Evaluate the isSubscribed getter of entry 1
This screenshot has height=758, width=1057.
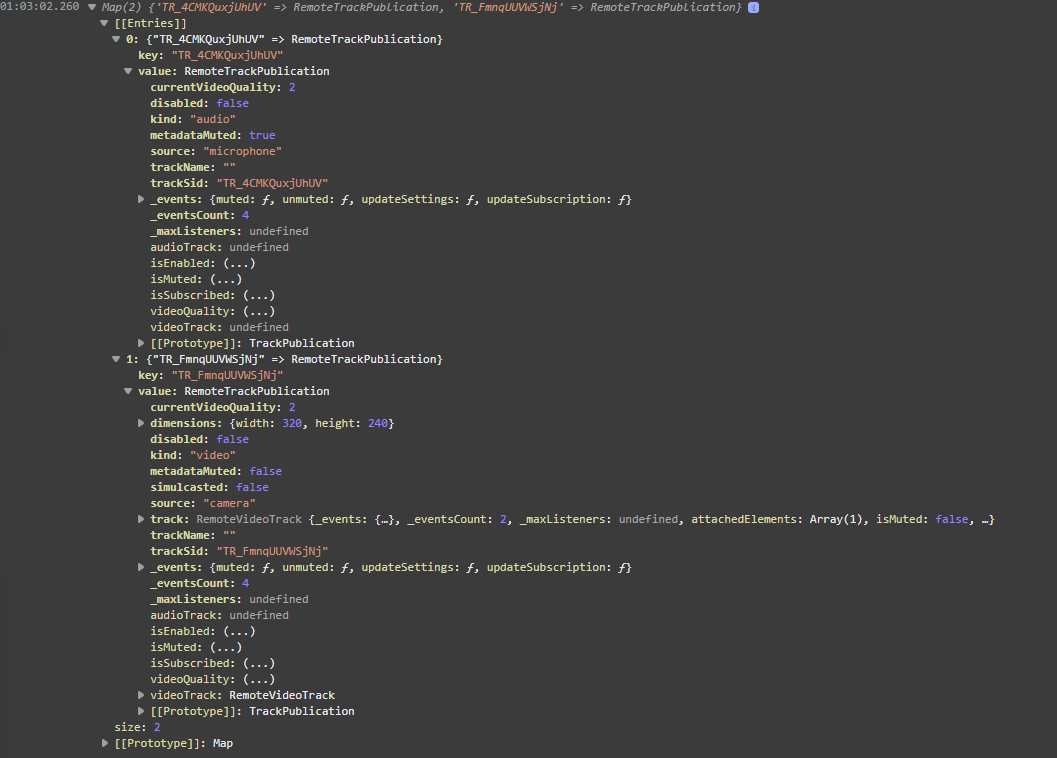258,663
